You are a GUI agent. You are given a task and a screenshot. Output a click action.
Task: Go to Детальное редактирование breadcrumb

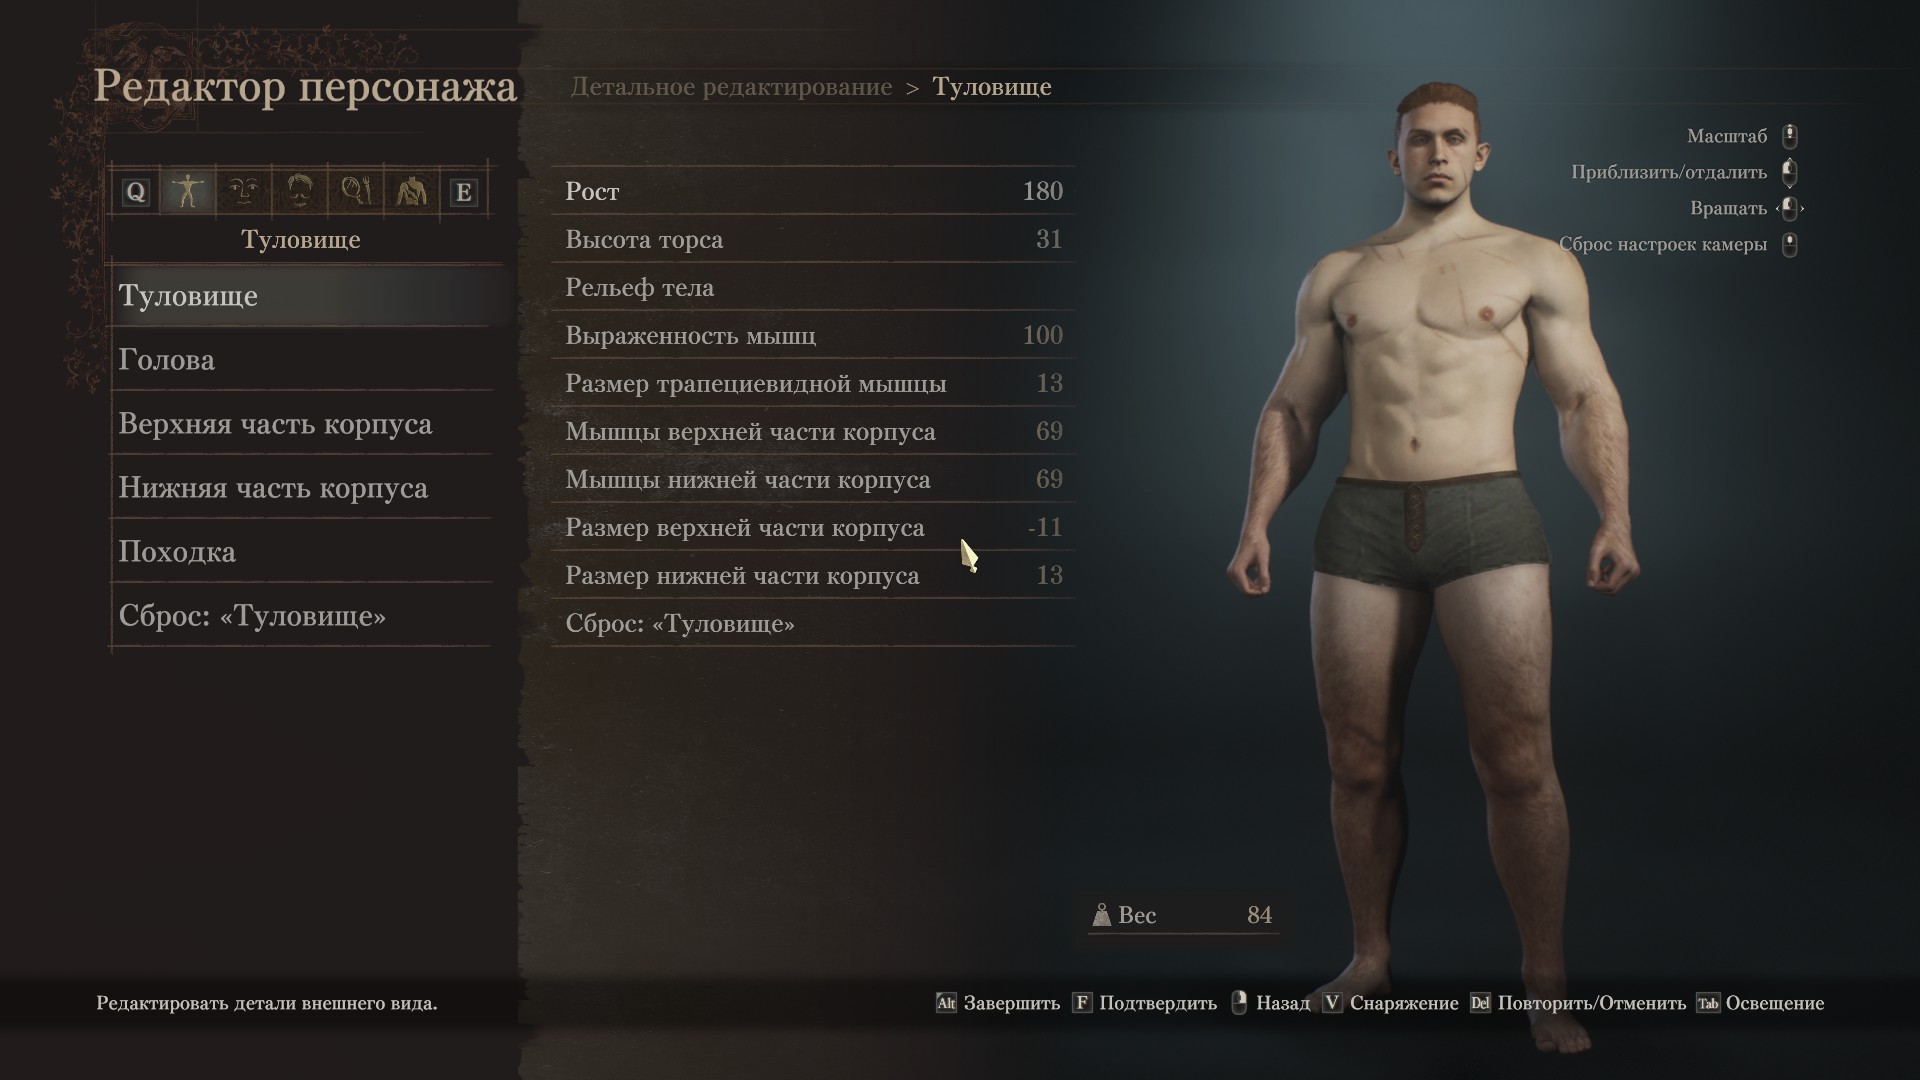[731, 87]
